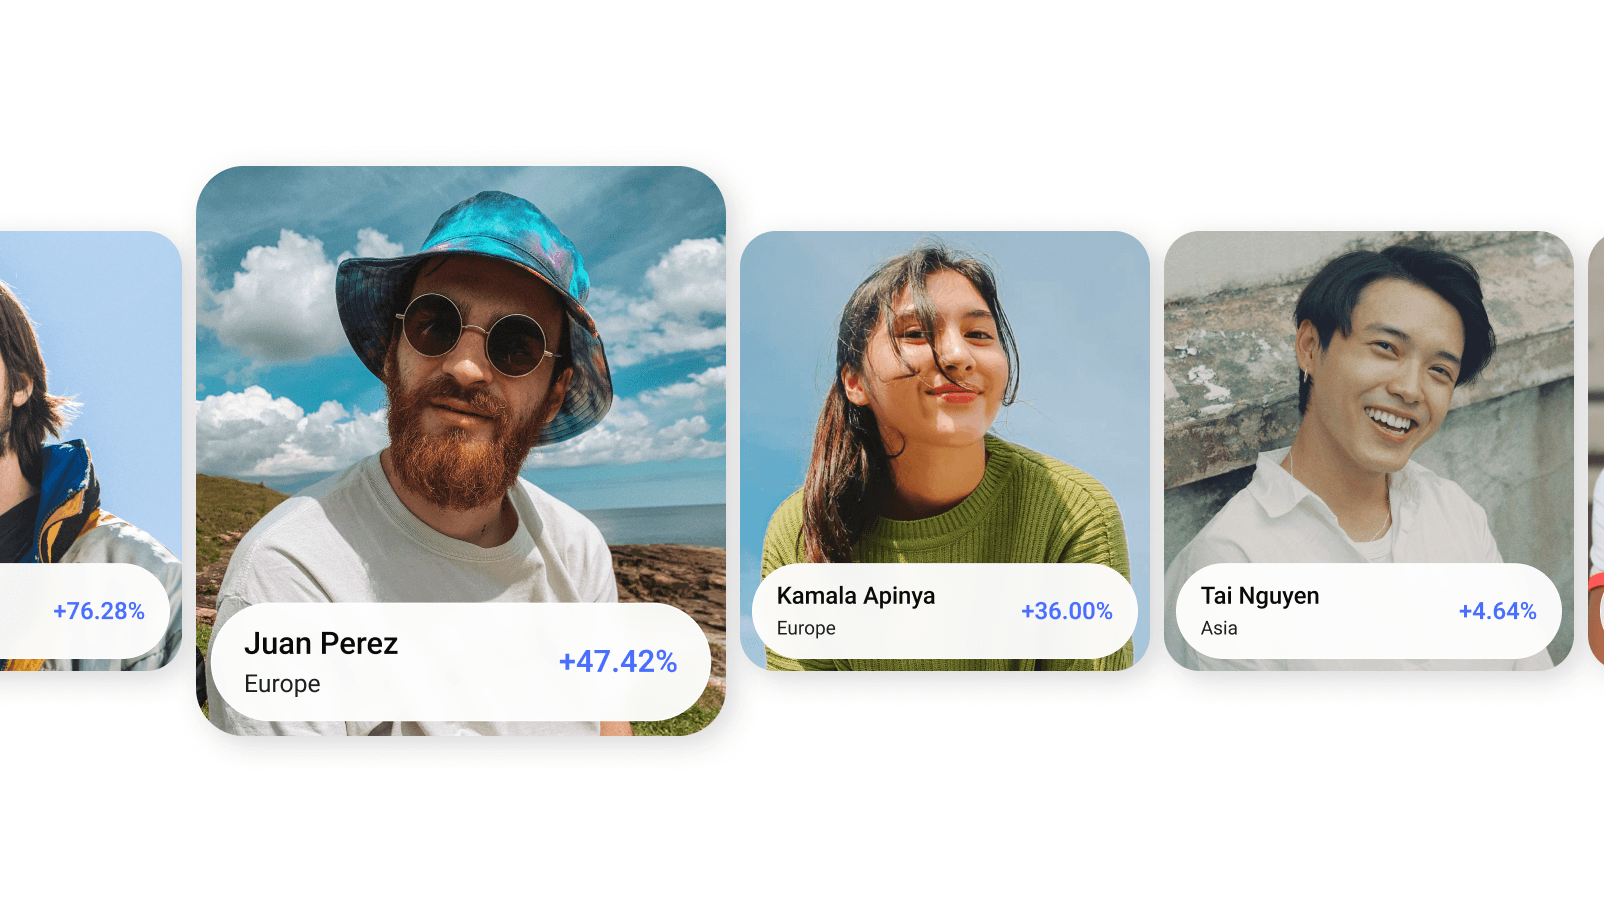Click Europe region under Juan Perez
This screenshot has width=1604, height=900.
click(282, 684)
